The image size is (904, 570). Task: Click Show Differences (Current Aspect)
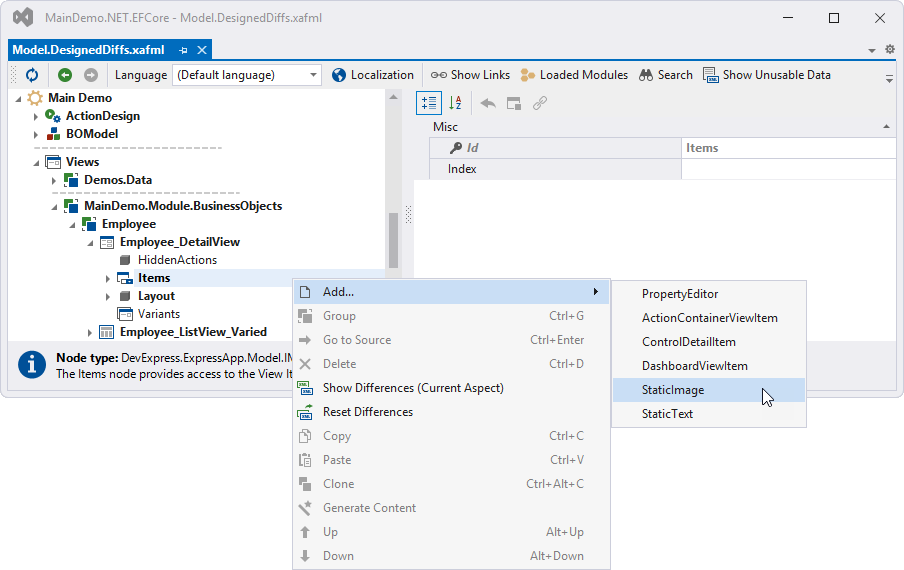pos(412,388)
